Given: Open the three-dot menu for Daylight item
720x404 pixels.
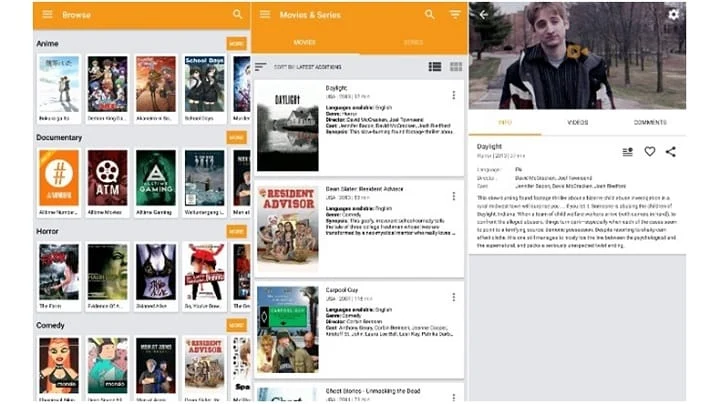Looking at the screenshot, I should coord(454,95).
